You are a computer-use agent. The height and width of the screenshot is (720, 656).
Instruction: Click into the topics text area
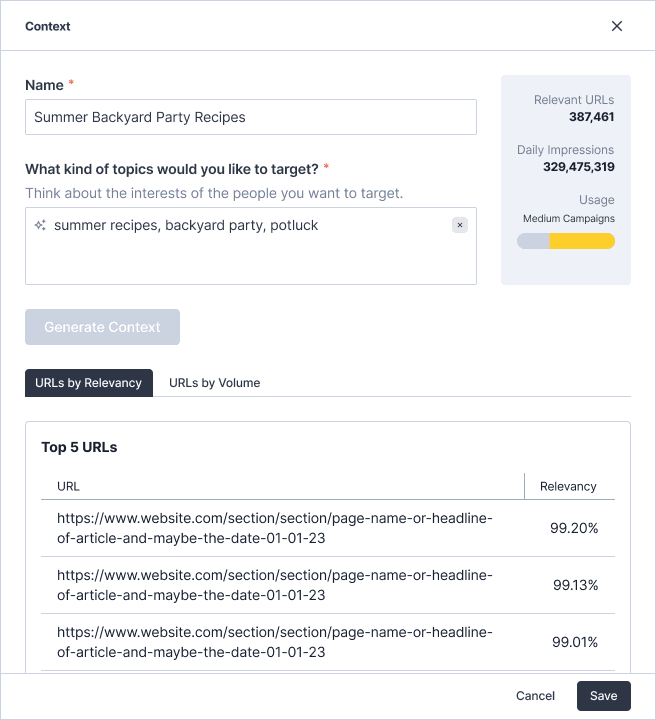(251, 246)
